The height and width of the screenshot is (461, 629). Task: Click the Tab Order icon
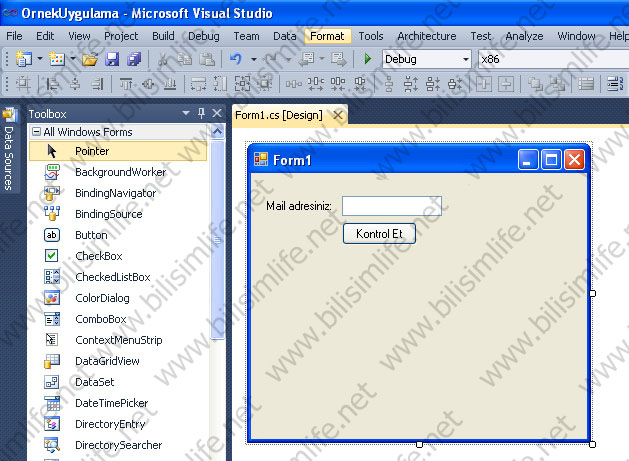(615, 84)
